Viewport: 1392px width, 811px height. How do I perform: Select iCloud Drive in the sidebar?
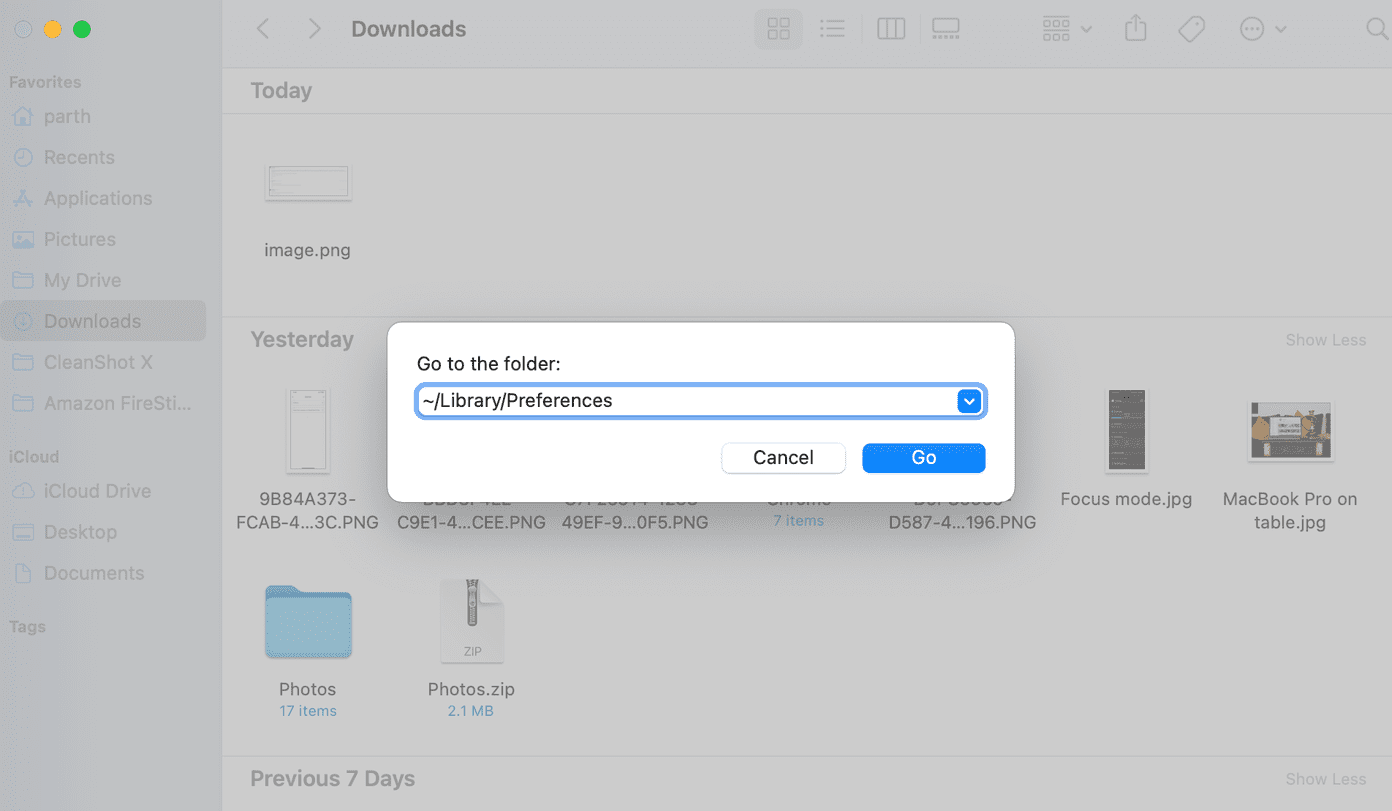[97, 491]
